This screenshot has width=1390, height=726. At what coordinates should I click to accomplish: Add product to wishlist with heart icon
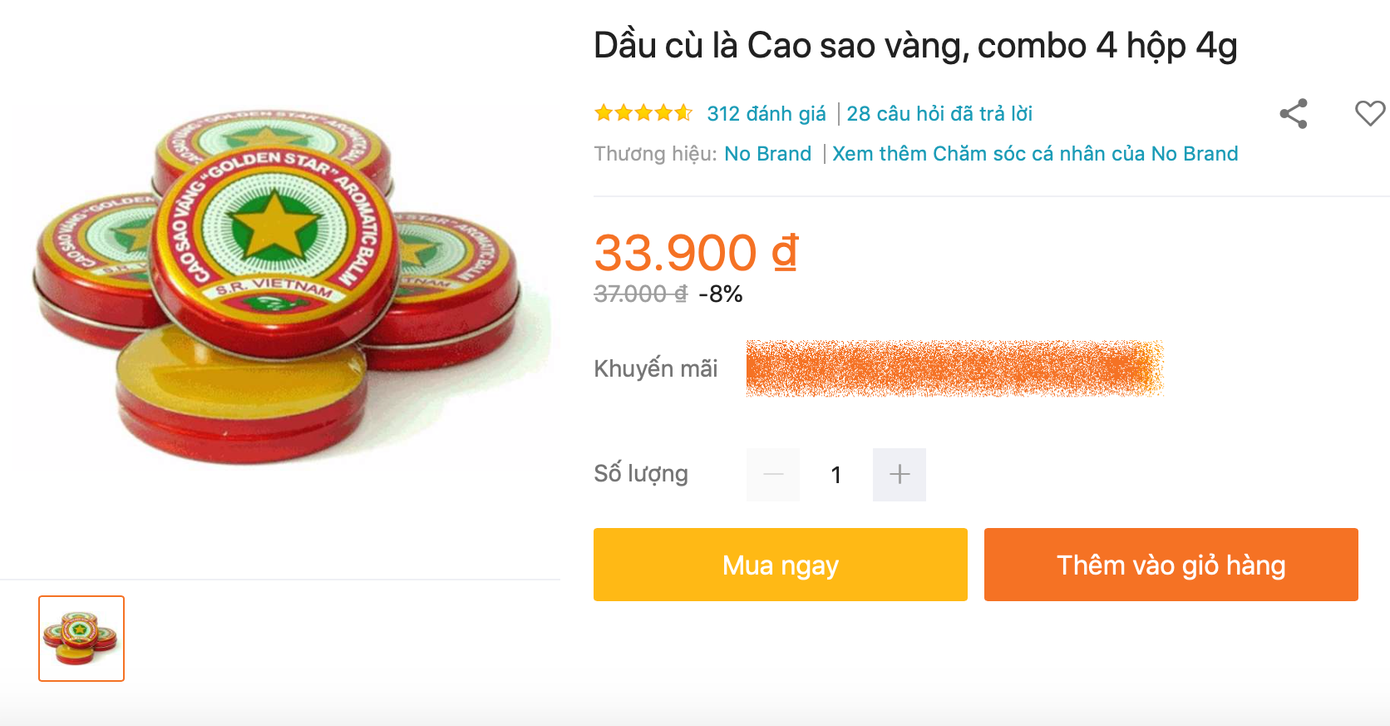(x=1369, y=114)
